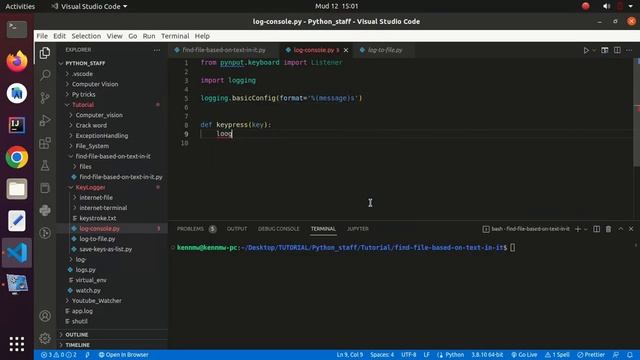This screenshot has width=640, height=360.
Task: Open keystroke.txt in explorer
Action: 98,218
